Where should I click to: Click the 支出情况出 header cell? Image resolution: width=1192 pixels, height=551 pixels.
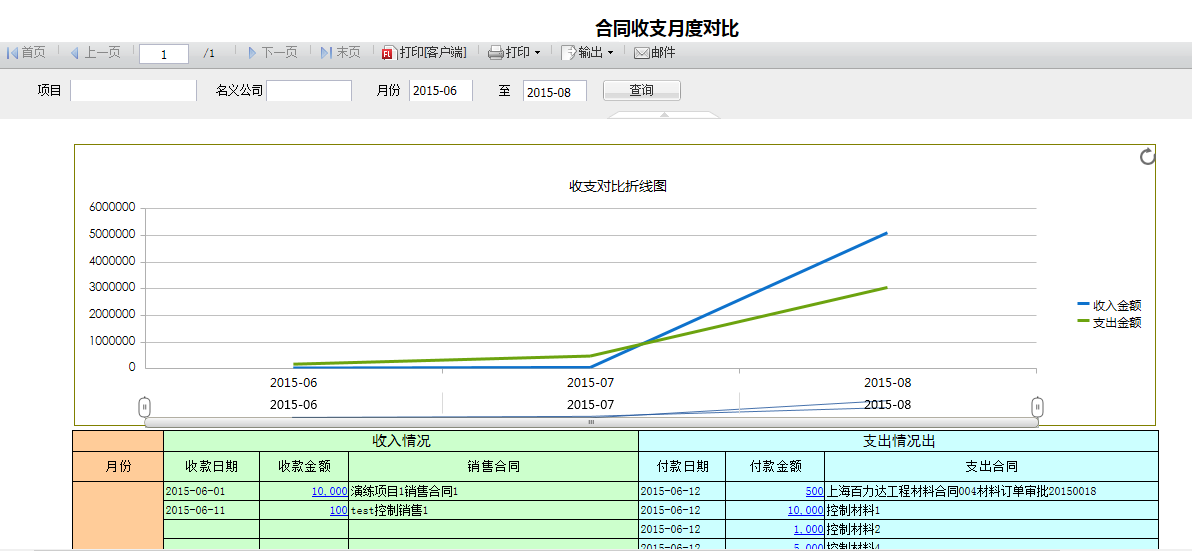899,442
